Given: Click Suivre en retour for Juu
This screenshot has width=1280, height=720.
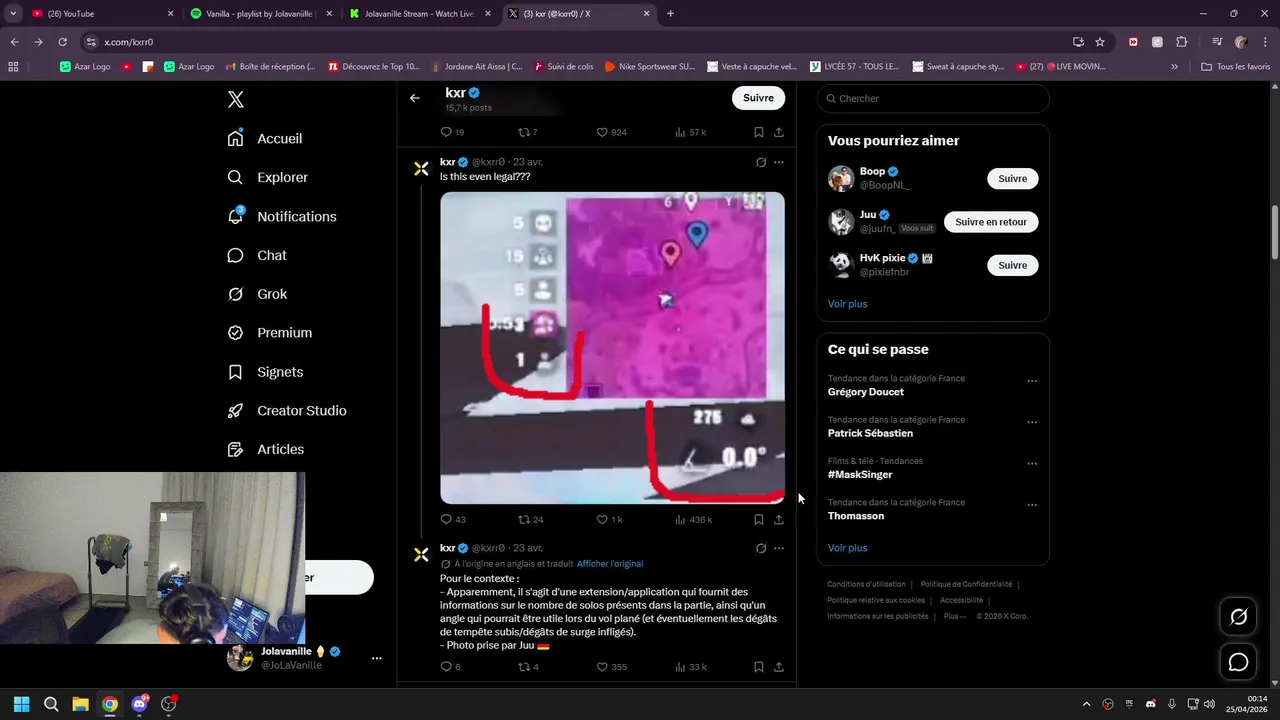Looking at the screenshot, I should 990,222.
